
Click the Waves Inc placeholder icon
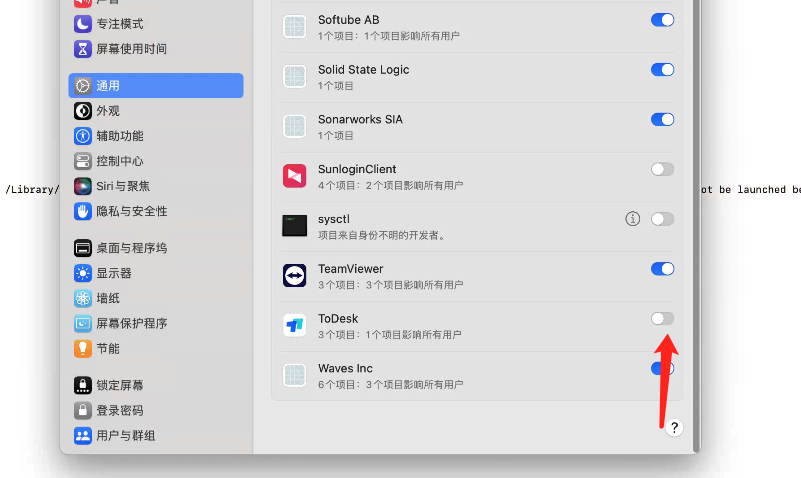pos(295,375)
